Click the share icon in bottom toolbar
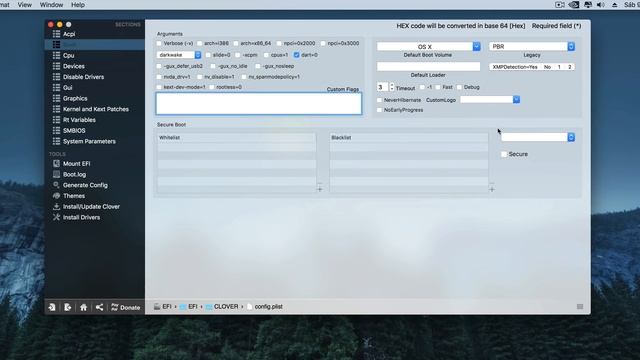This screenshot has height=360, width=640. 99,307
